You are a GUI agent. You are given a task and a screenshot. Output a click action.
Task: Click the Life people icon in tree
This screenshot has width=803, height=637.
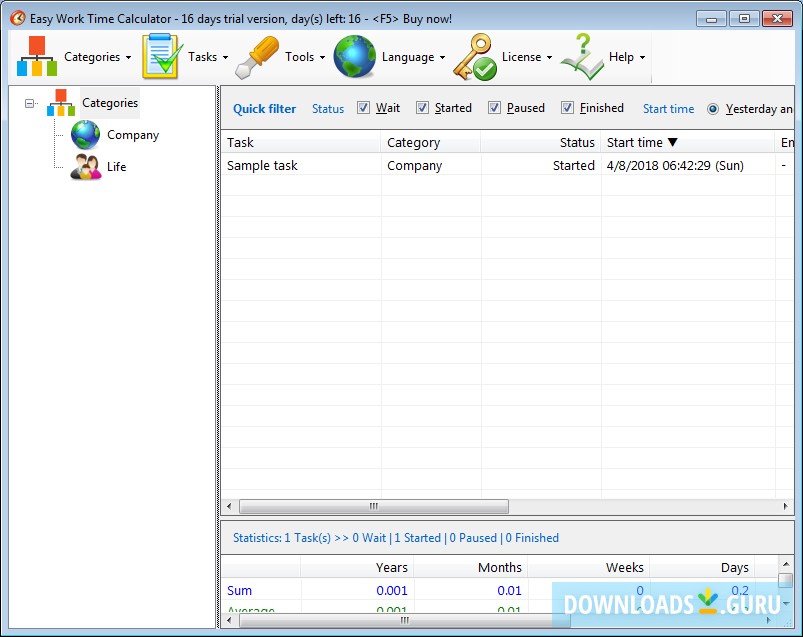tap(86, 166)
